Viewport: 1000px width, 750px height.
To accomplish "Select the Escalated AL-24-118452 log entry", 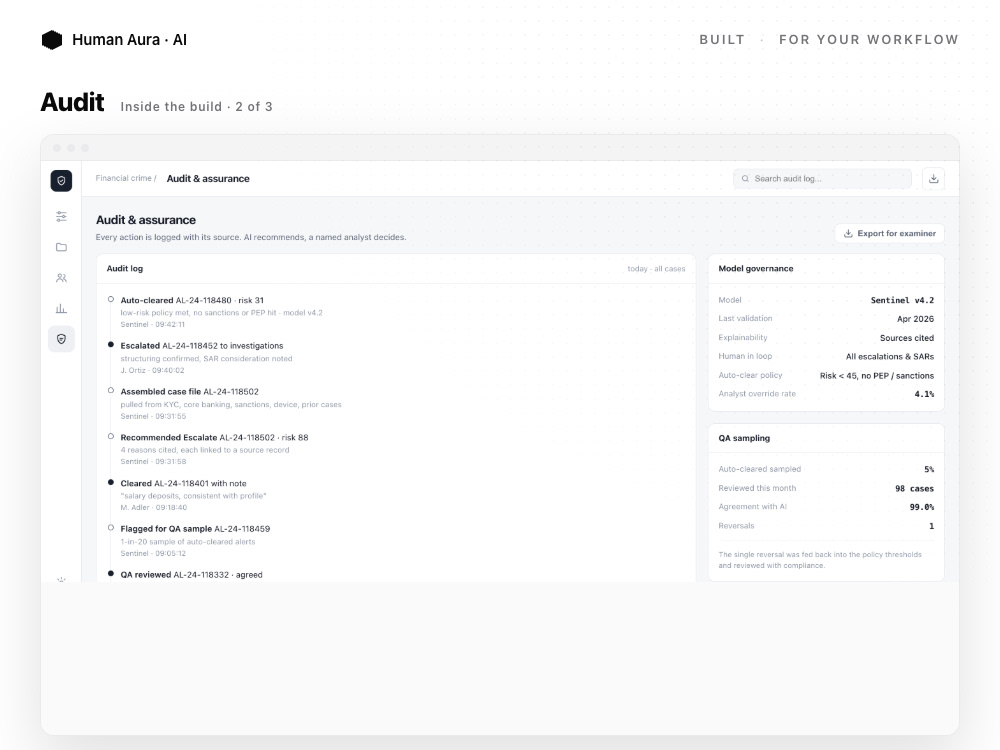I will click(206, 358).
